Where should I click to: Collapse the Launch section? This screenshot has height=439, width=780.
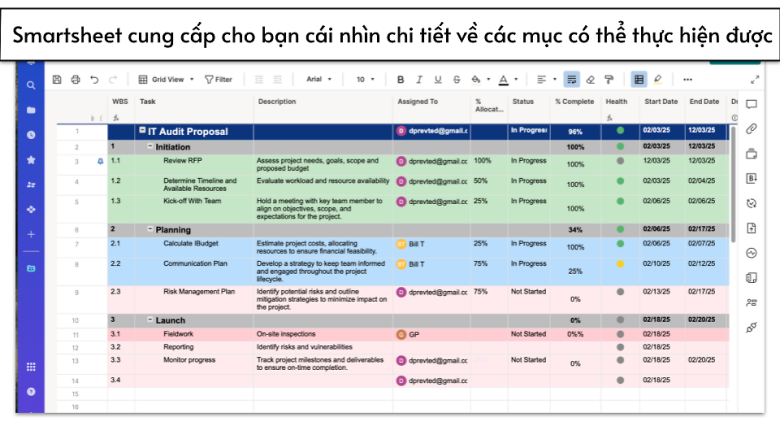coord(150,320)
